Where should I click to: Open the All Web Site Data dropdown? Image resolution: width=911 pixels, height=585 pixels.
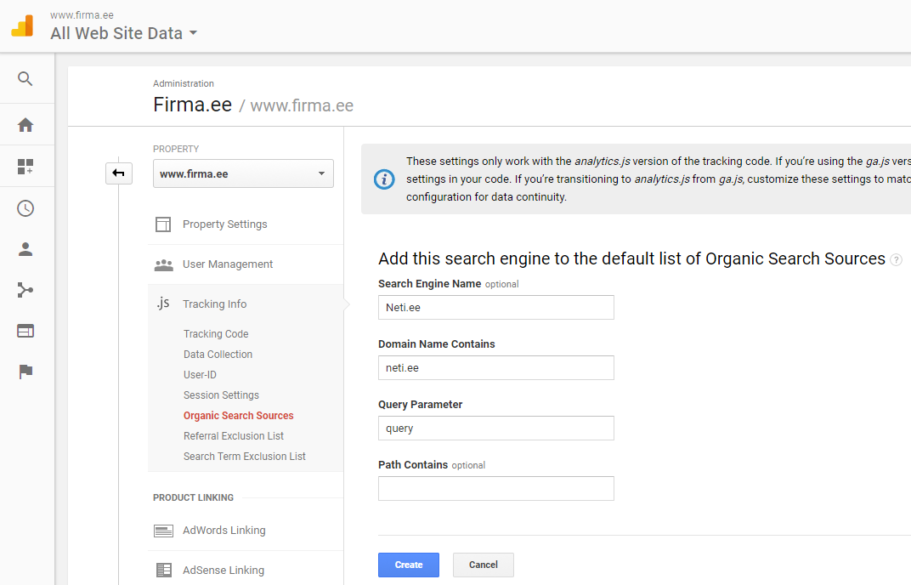click(124, 33)
